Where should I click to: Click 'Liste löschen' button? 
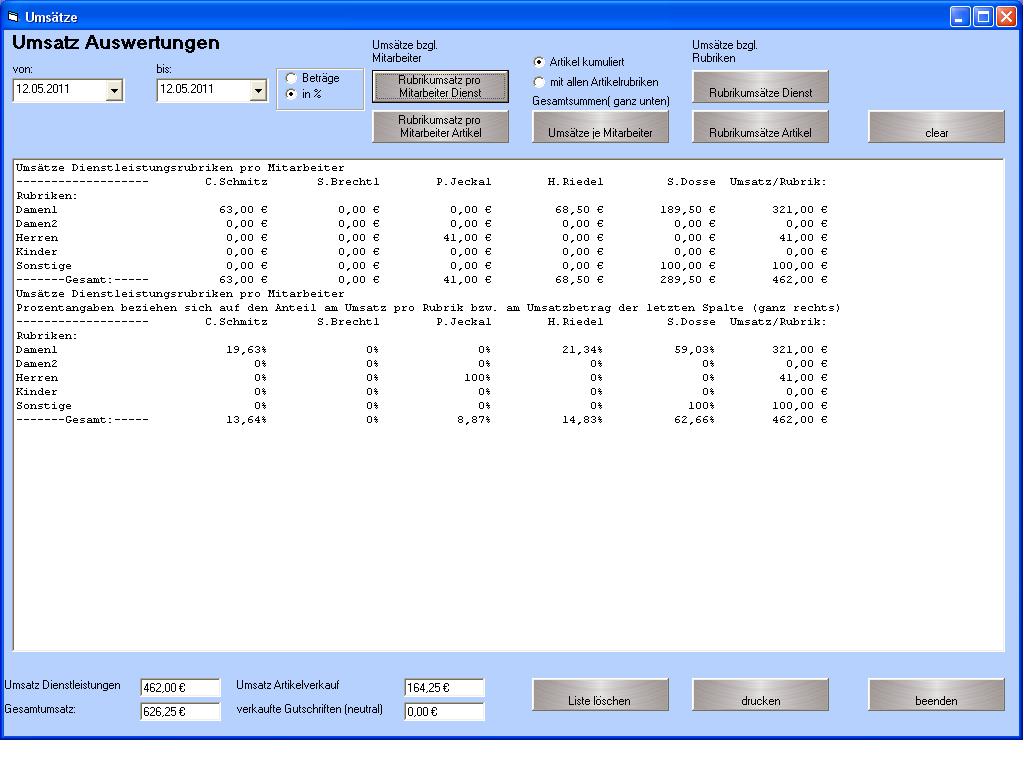tap(600, 695)
